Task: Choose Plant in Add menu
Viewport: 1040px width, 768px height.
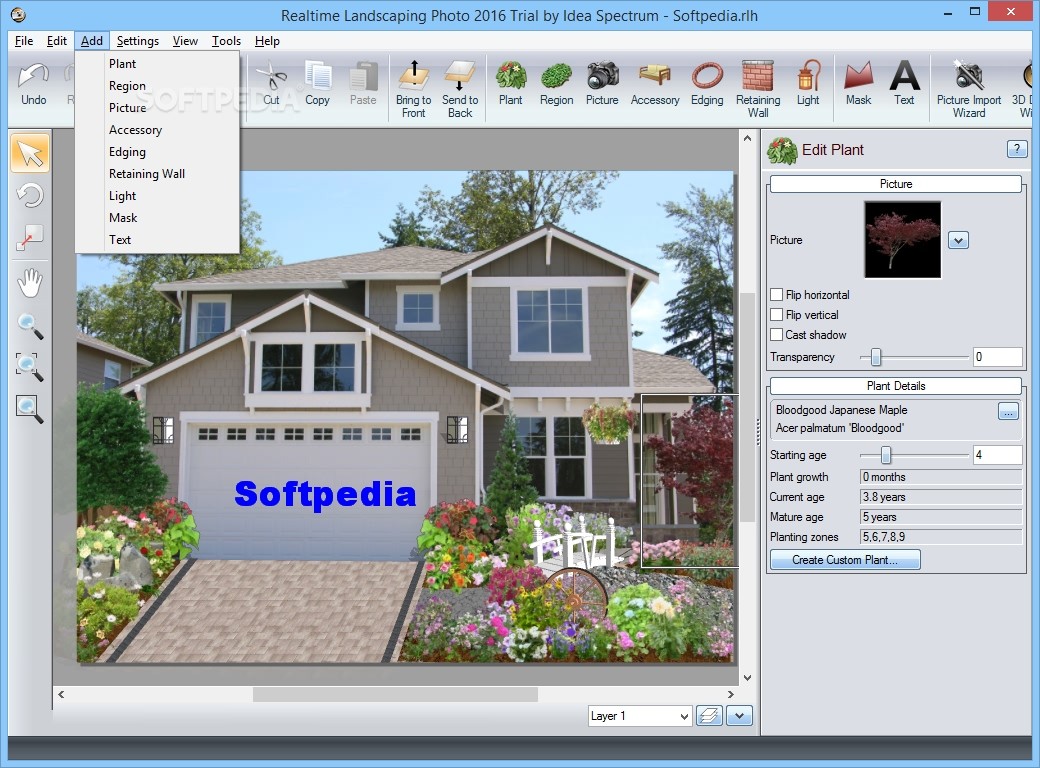Action: (x=157, y=64)
